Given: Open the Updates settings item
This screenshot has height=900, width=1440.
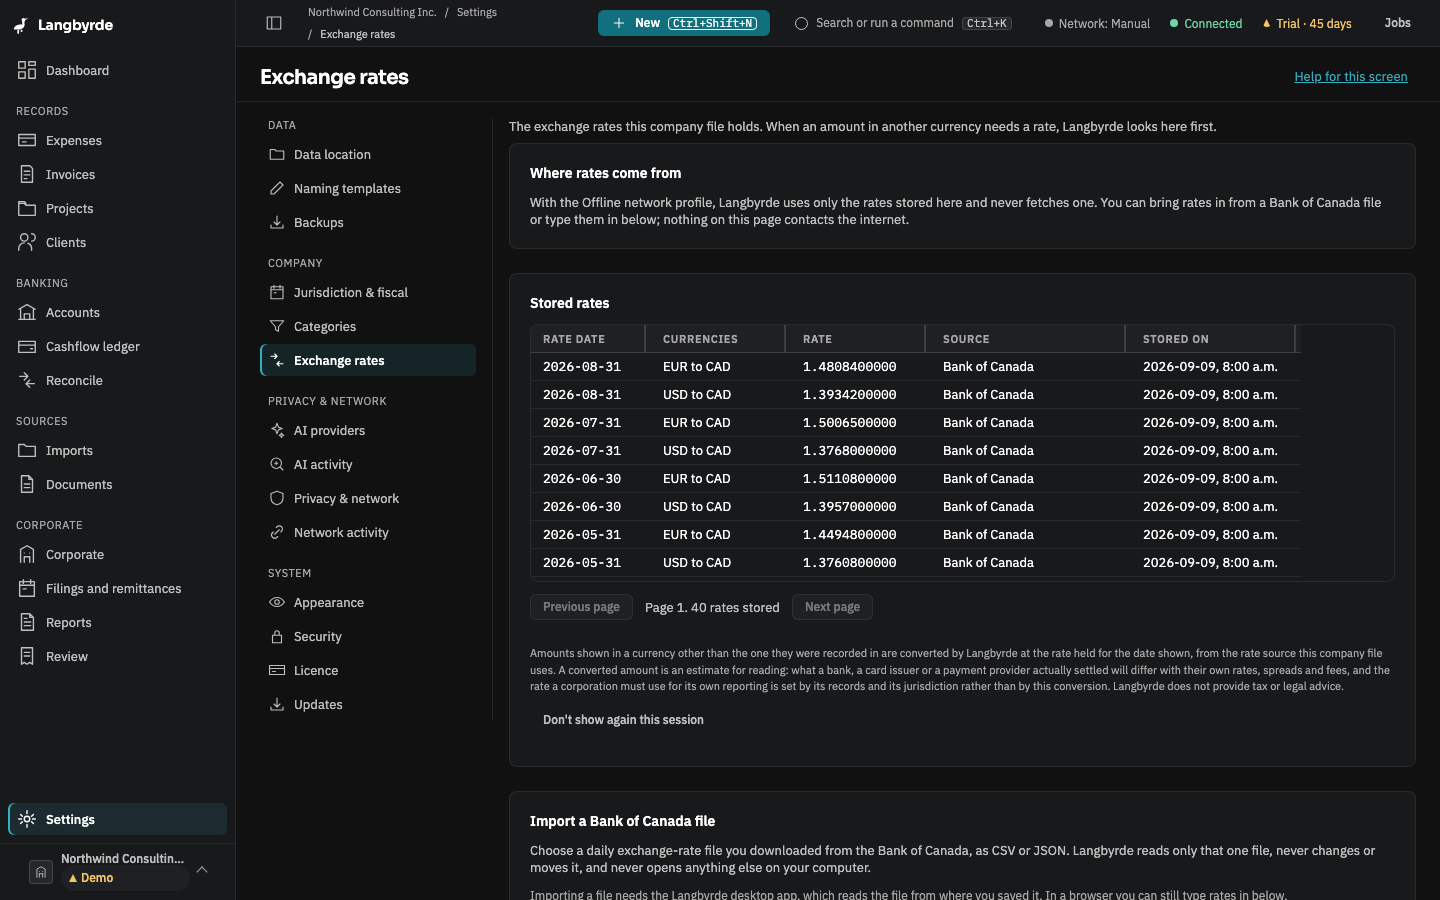Looking at the screenshot, I should [x=368, y=704].
